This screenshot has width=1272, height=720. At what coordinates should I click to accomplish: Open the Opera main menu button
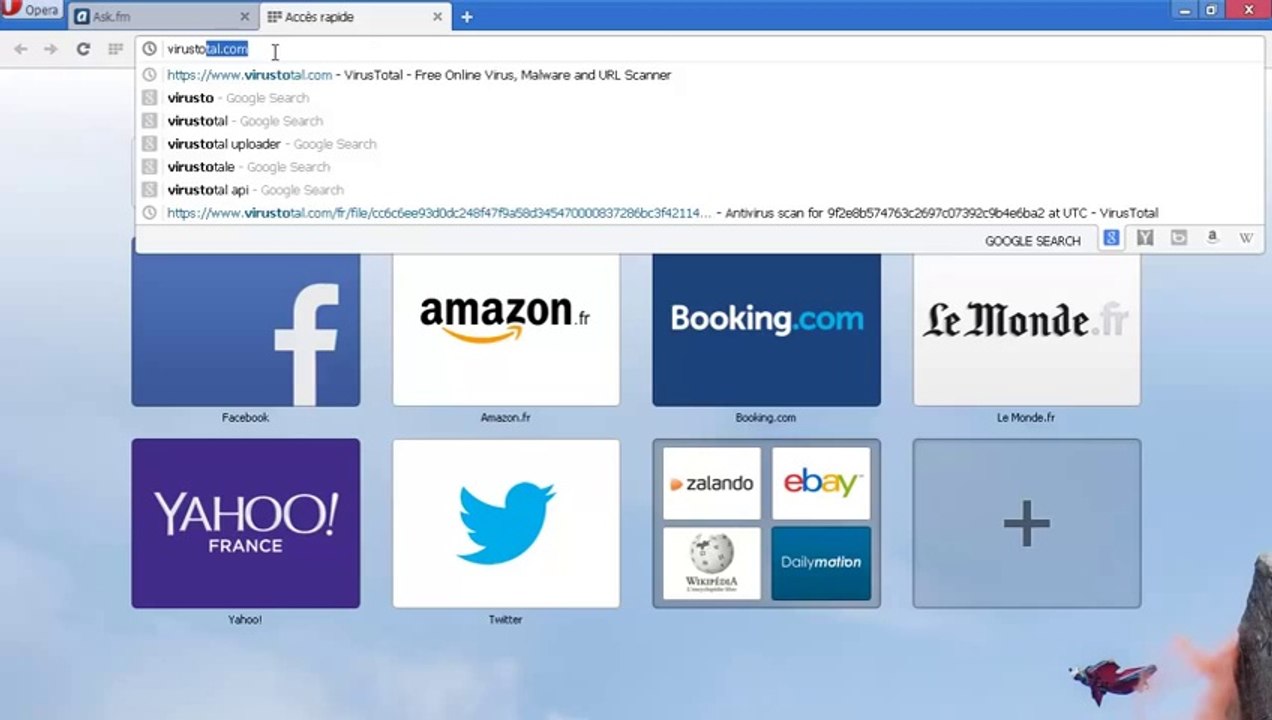pos(30,11)
